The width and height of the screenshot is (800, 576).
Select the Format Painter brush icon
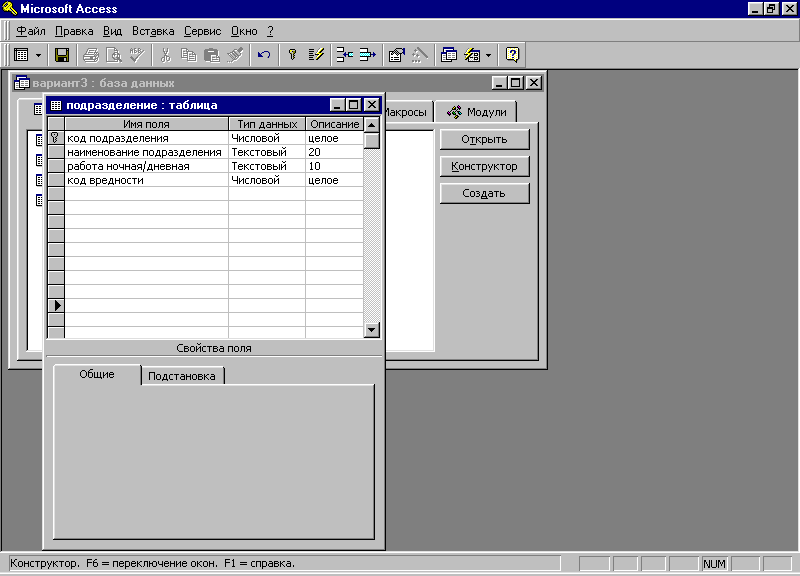tap(235, 55)
